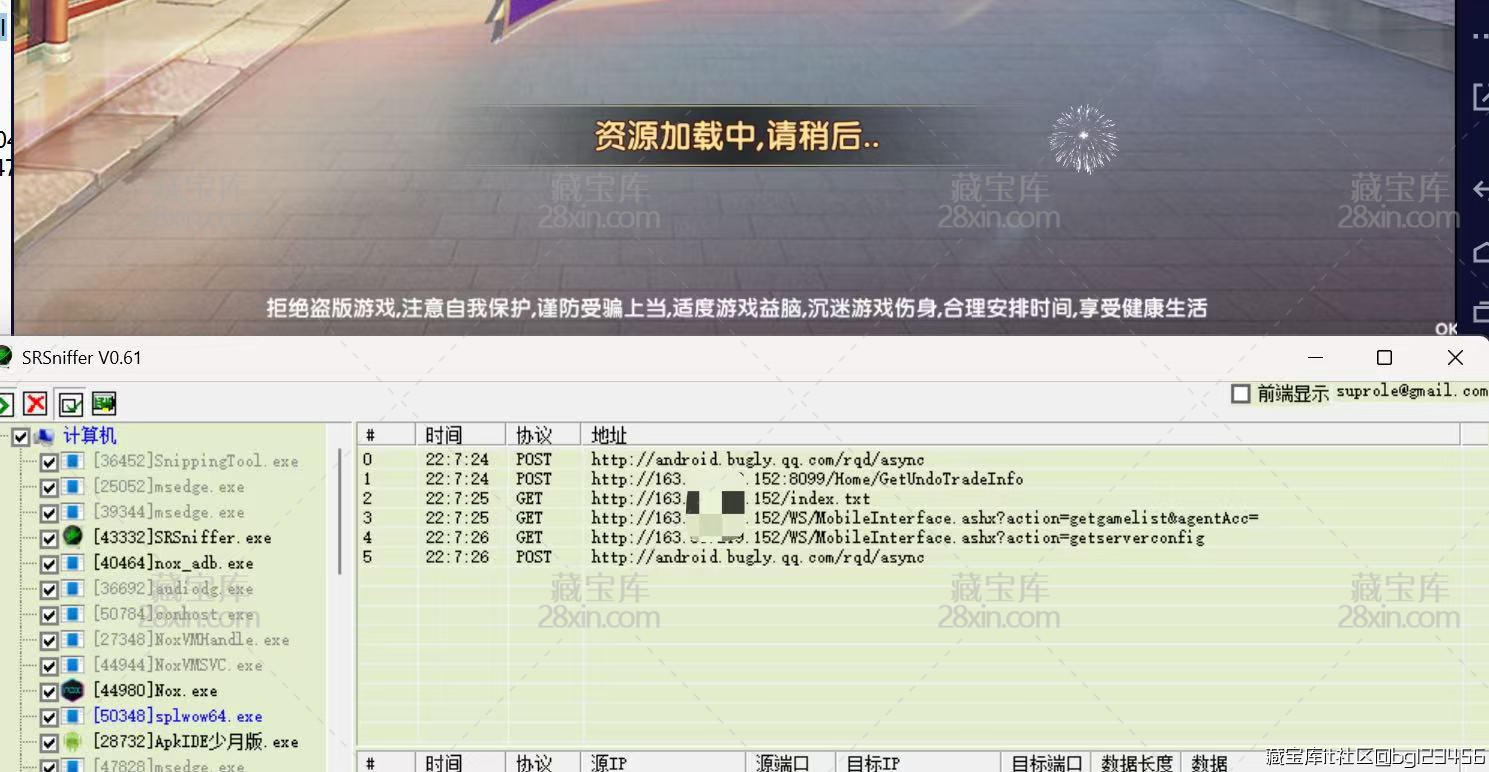Select the [36452]SnippingTool.exe process label
This screenshot has width=1489, height=772.
point(195,461)
